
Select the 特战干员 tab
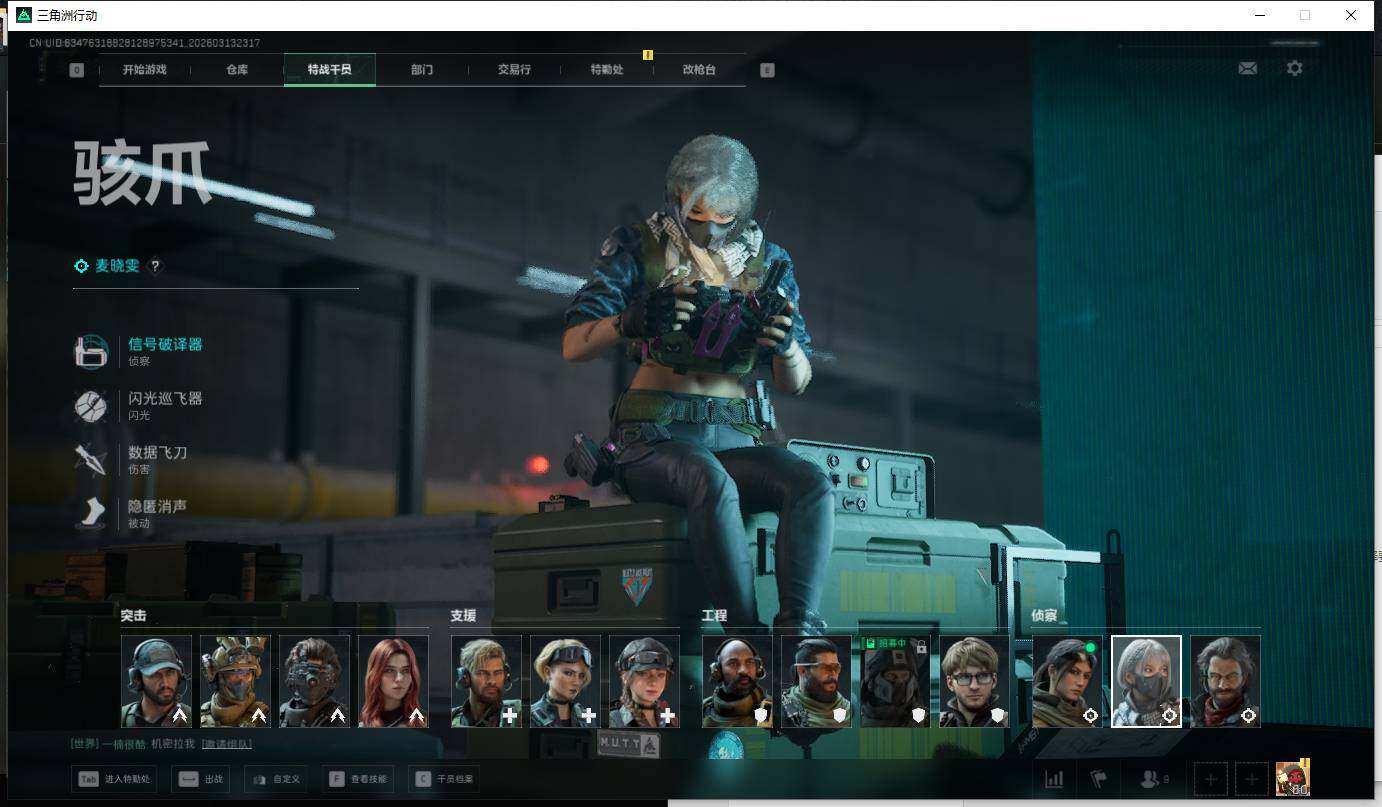(x=330, y=70)
